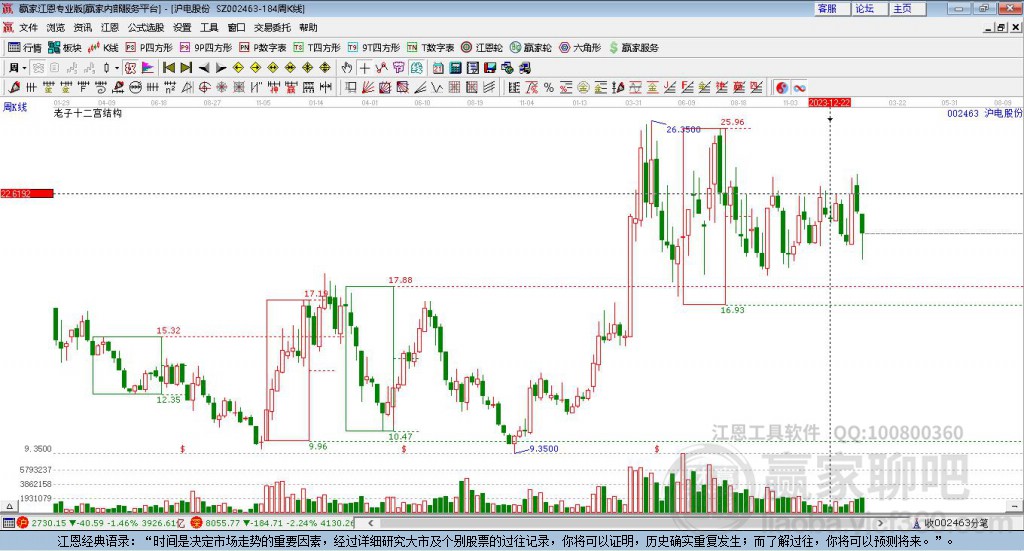1024x551 pixels.
Task: Open the 9P四方形 tool
Action: (206, 48)
